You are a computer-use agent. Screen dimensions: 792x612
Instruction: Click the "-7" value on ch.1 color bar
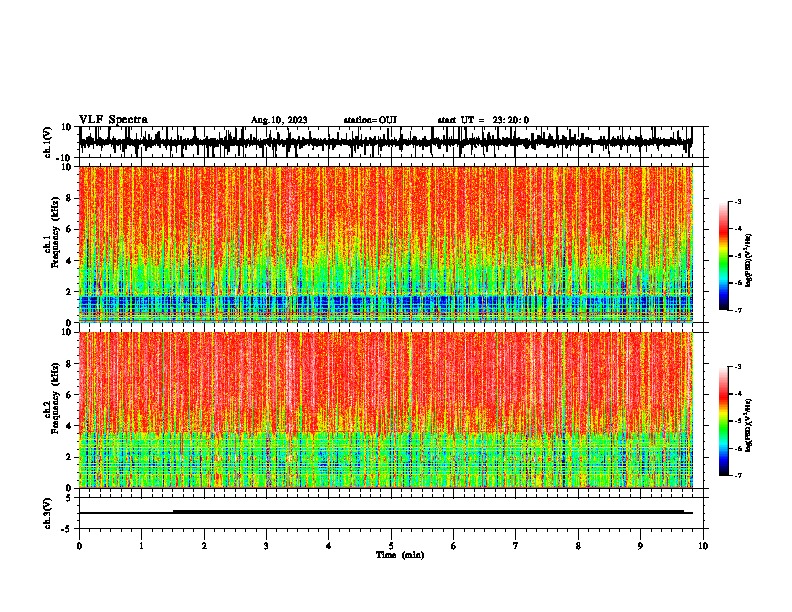[x=737, y=310]
